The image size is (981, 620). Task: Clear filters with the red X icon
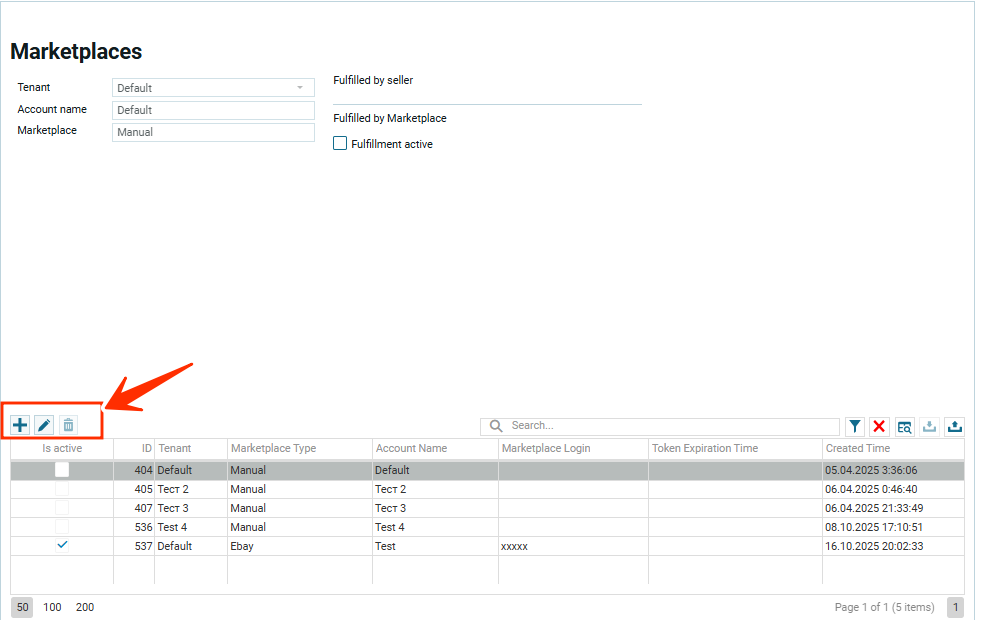(879, 427)
